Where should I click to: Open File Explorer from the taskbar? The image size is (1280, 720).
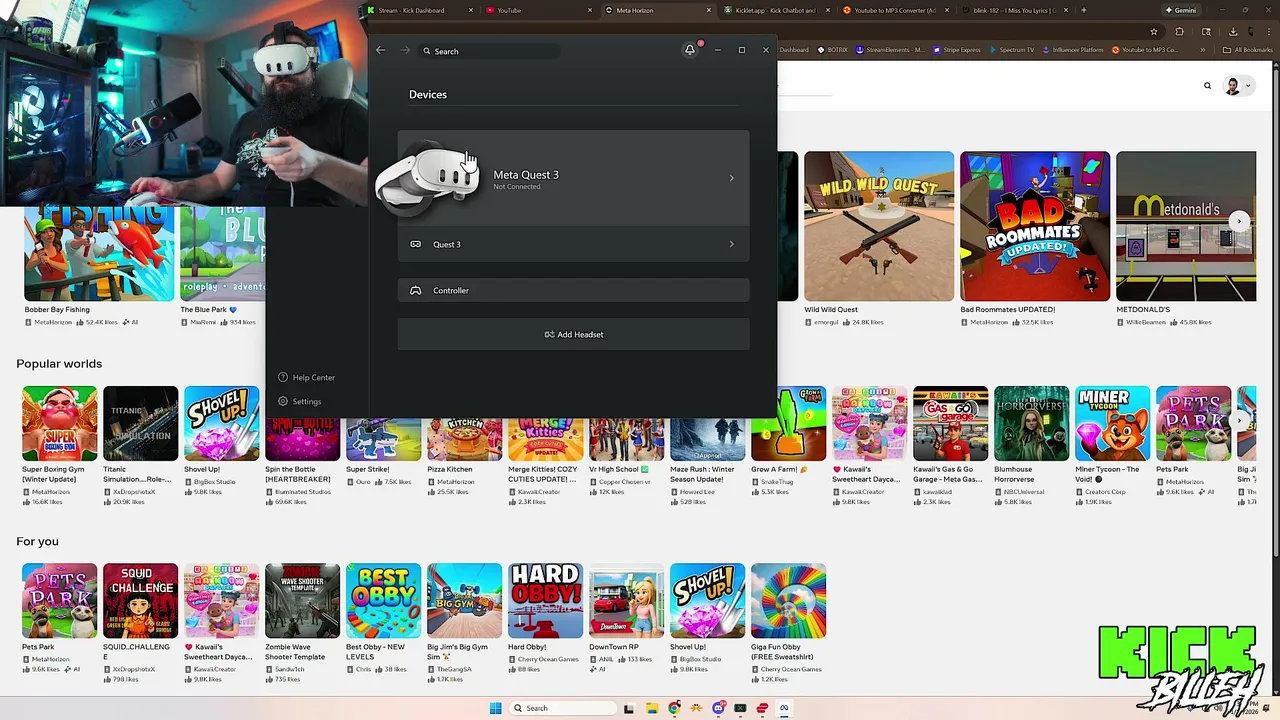[652, 708]
